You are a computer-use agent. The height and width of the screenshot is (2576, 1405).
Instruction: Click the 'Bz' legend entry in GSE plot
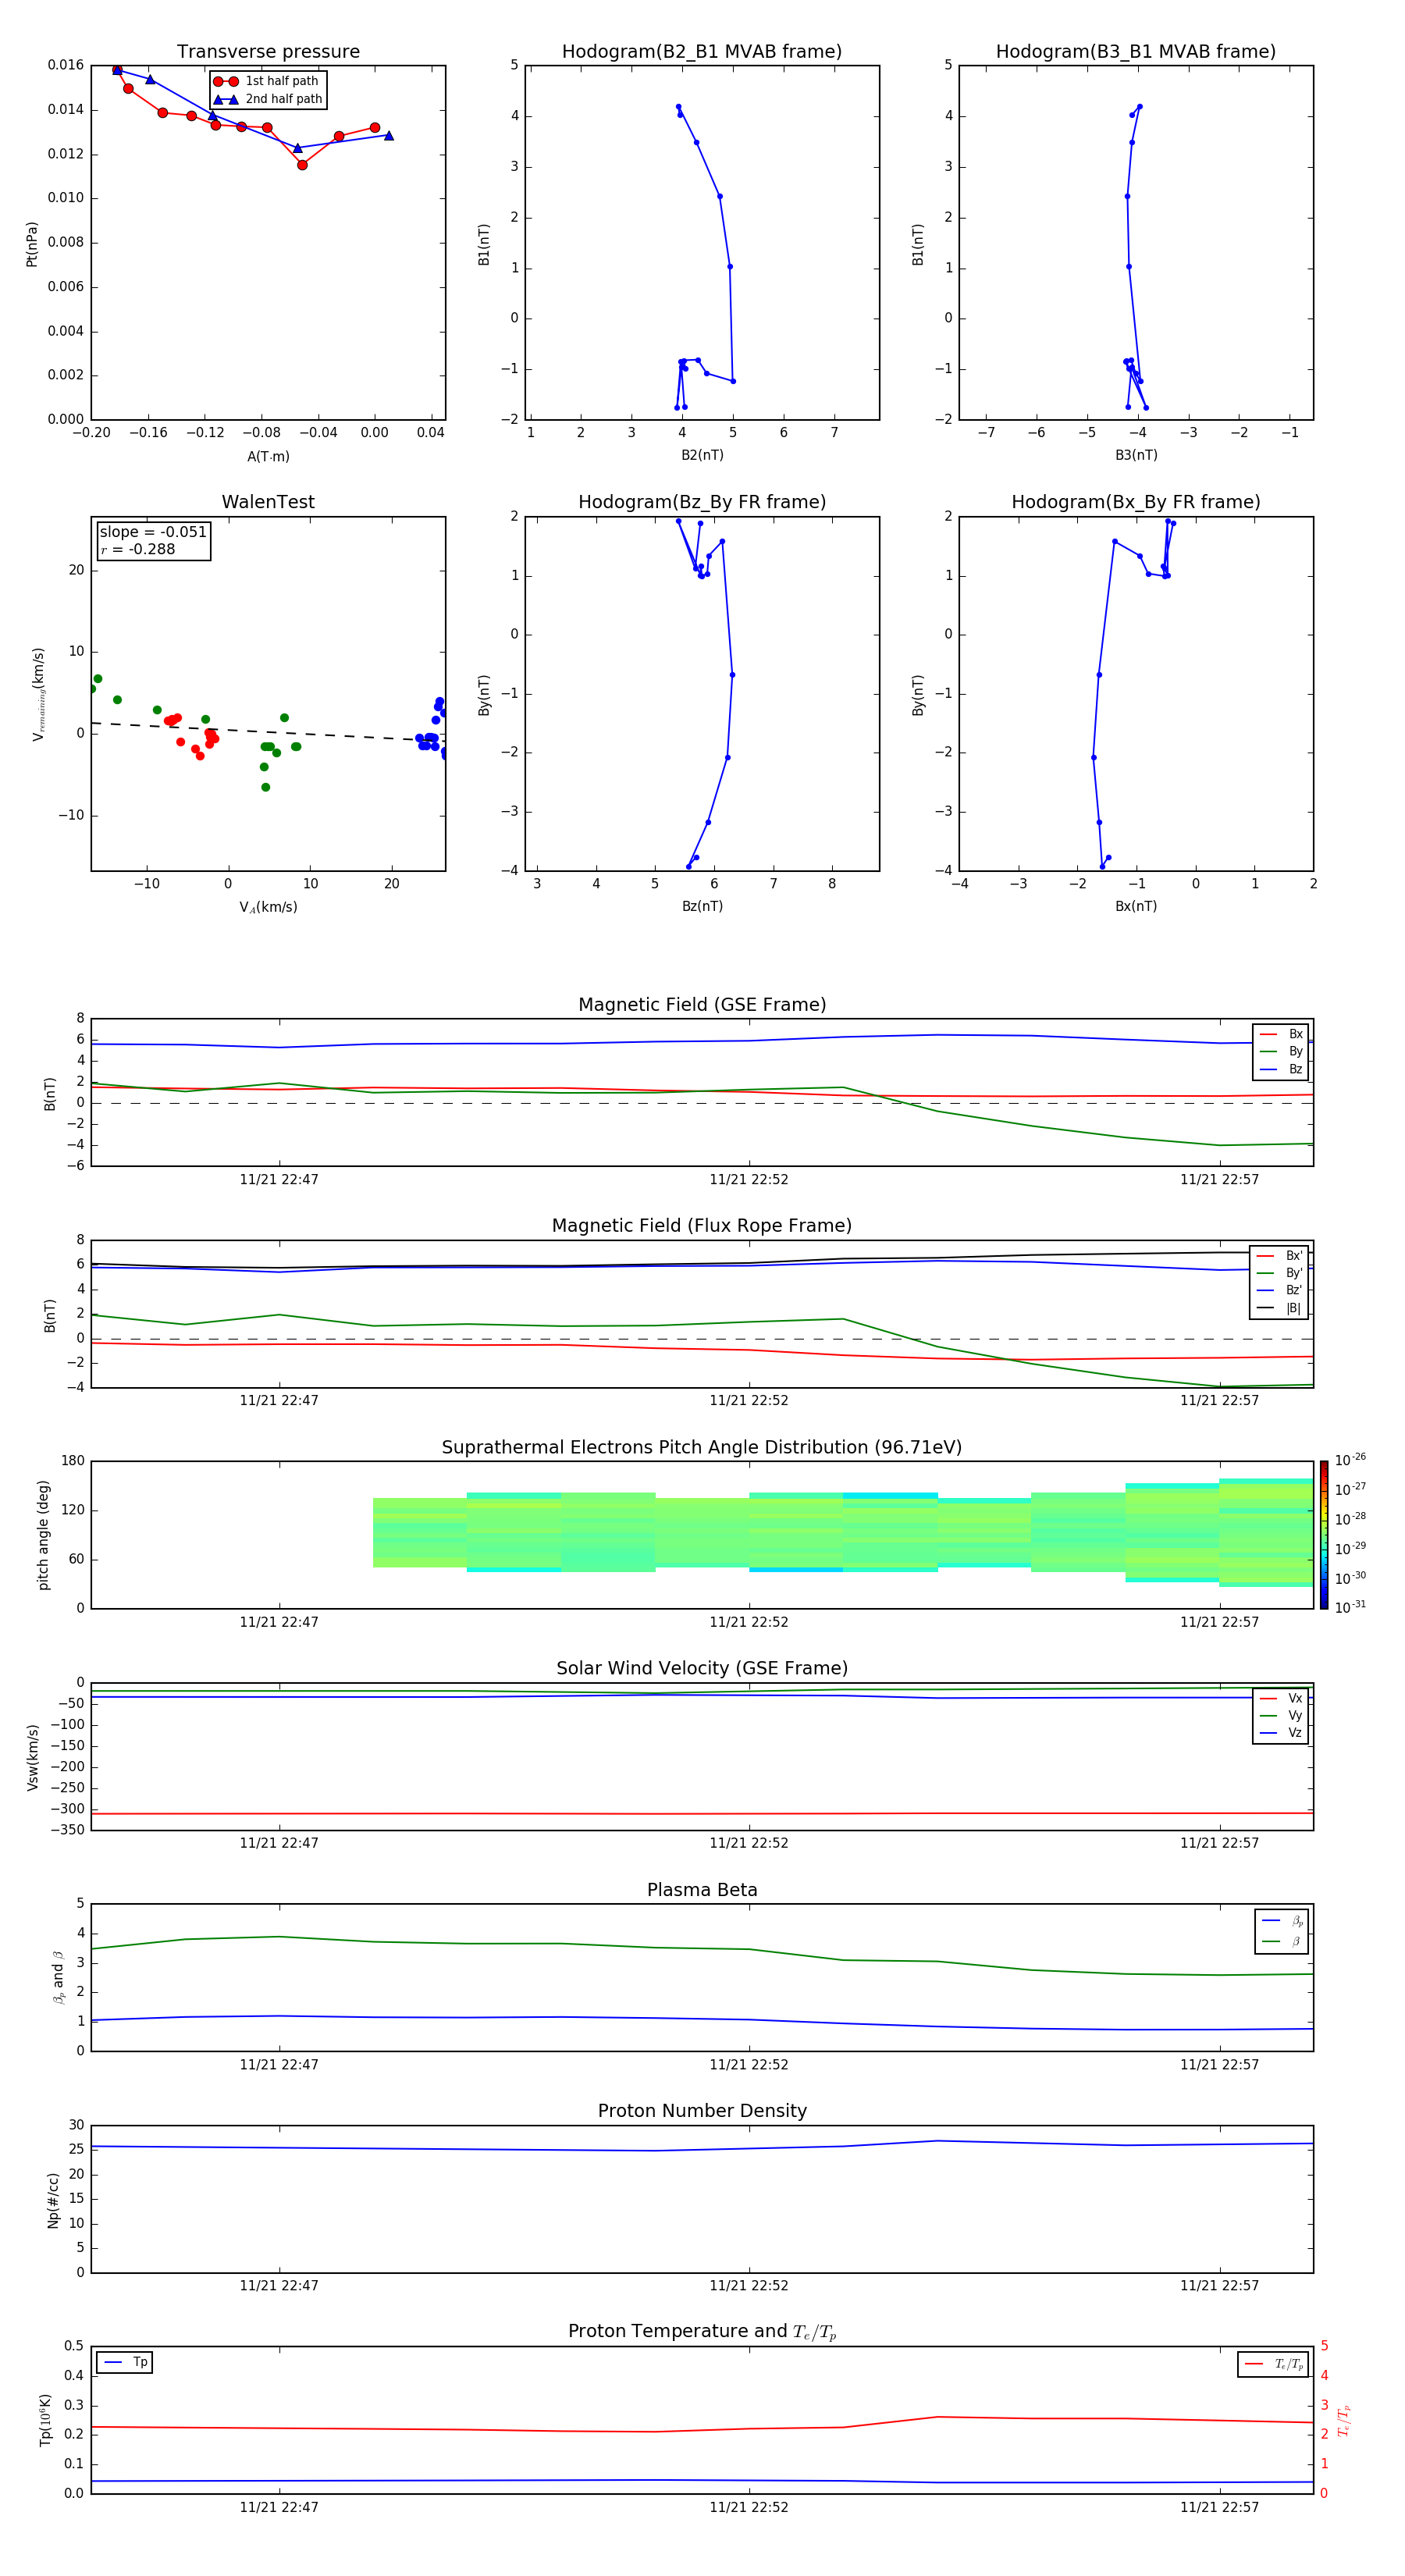(1282, 1069)
